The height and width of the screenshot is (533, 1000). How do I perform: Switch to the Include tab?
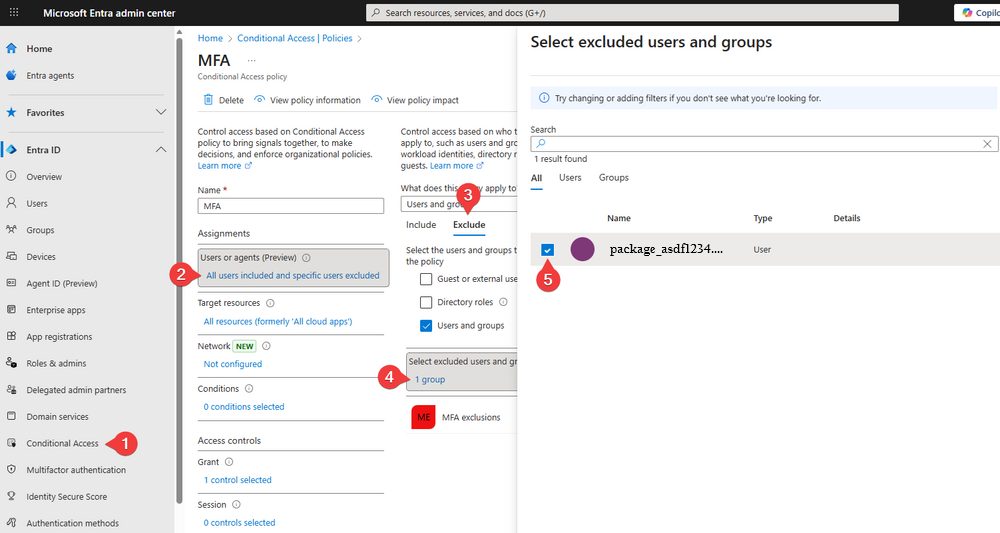point(420,225)
